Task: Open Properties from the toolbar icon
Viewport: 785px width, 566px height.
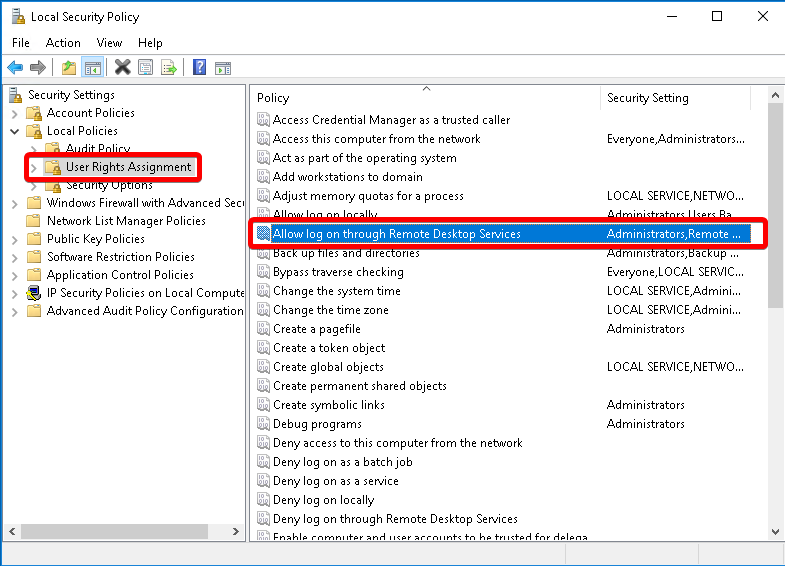Action: [146, 67]
